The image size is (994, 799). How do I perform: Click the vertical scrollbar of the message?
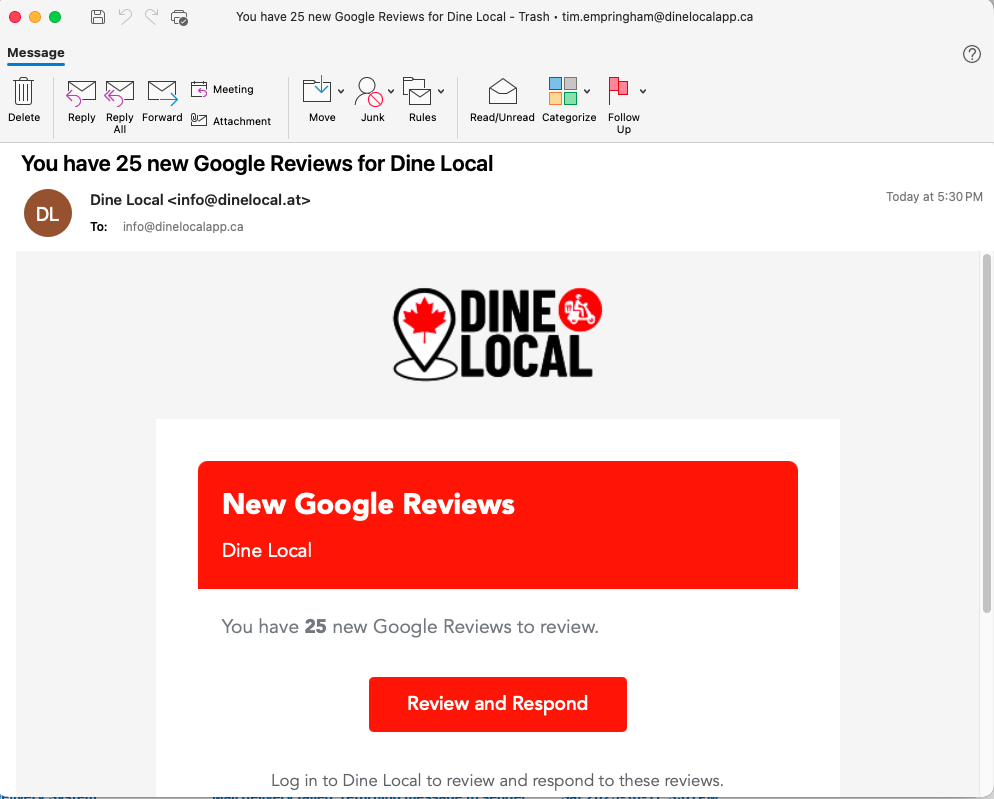986,432
